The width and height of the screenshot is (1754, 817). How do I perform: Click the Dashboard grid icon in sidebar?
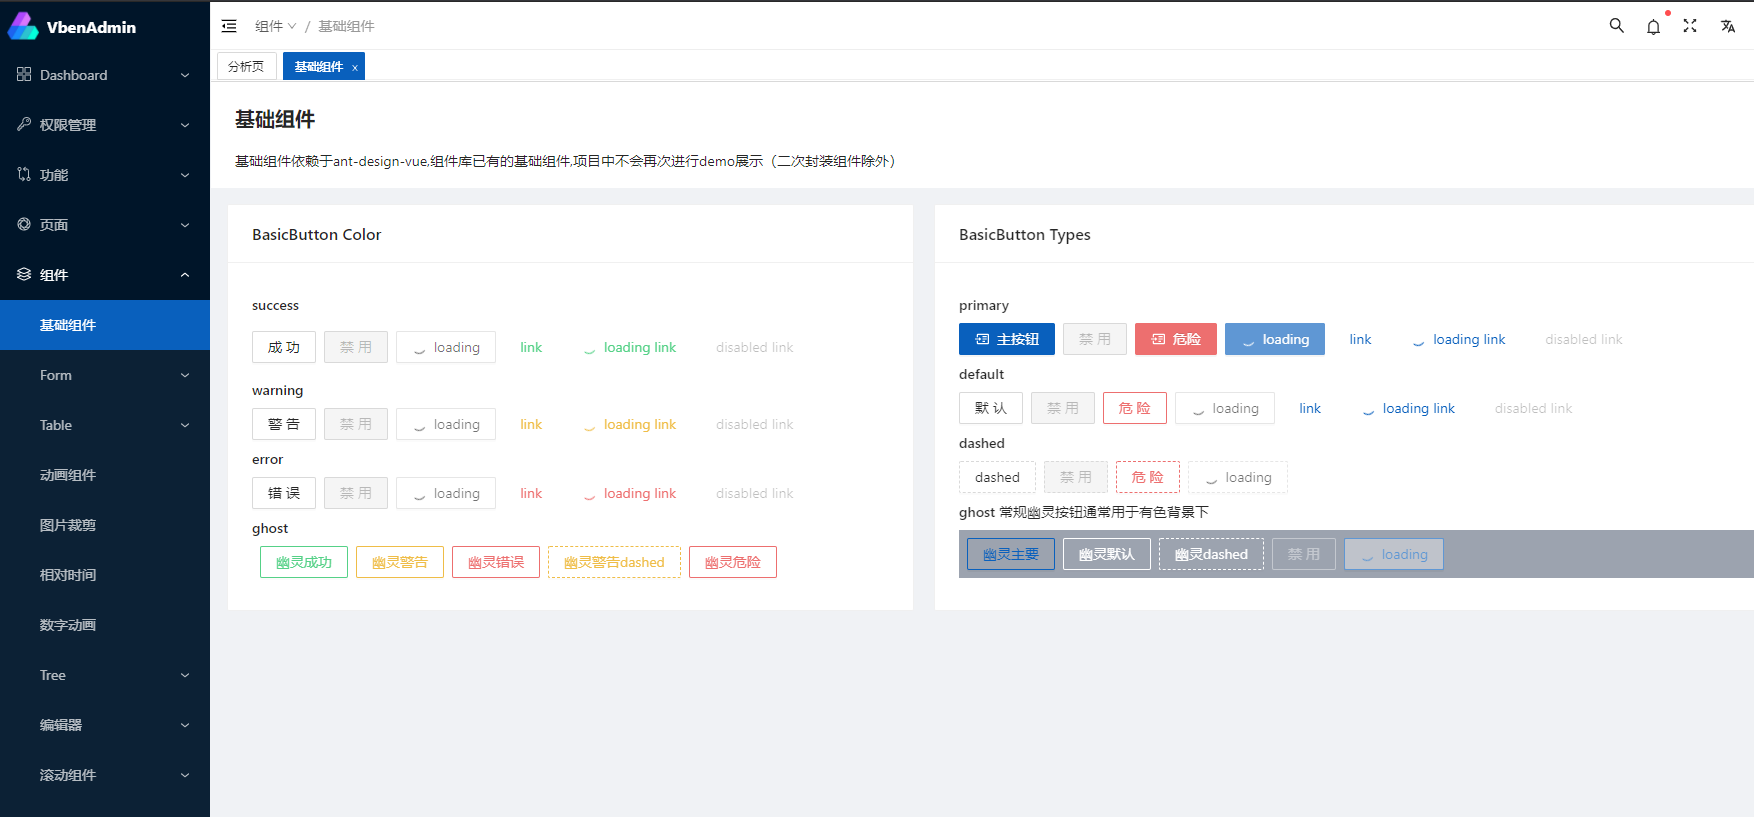click(x=24, y=74)
